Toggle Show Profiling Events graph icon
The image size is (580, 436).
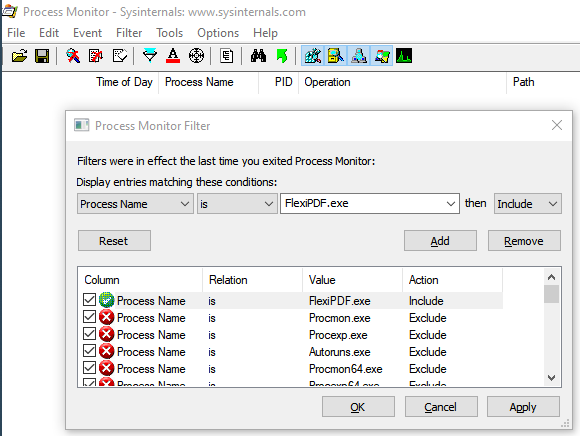click(404, 56)
